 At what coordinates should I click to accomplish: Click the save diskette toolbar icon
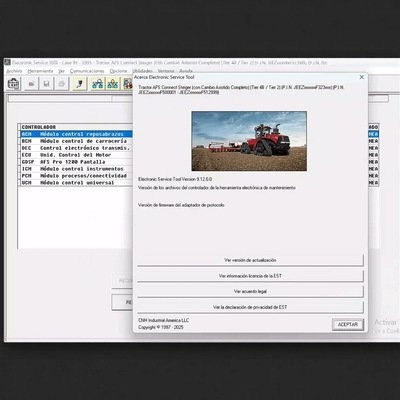pyautogui.click(x=46, y=84)
